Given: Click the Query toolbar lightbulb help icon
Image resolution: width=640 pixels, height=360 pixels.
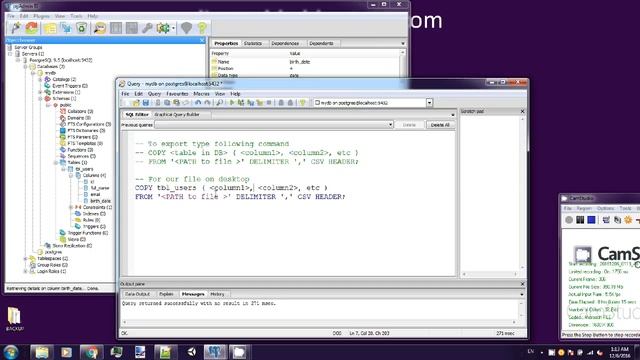Looking at the screenshot, I should tap(302, 103).
